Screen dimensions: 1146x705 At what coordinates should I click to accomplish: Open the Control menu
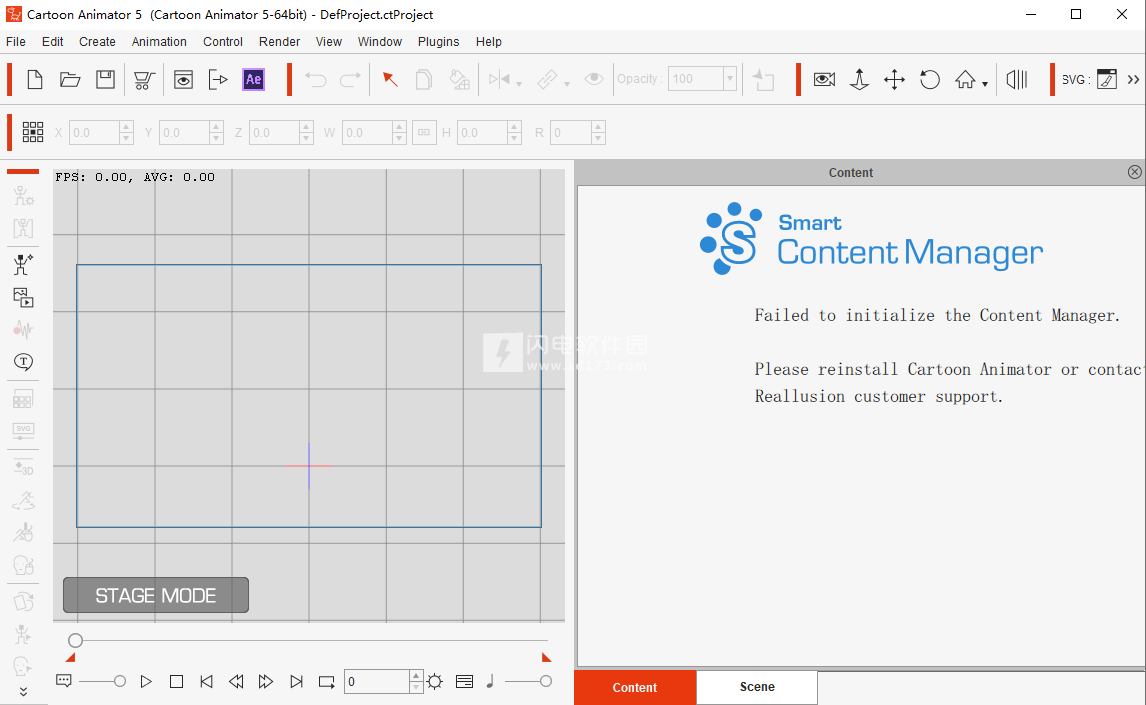click(223, 42)
